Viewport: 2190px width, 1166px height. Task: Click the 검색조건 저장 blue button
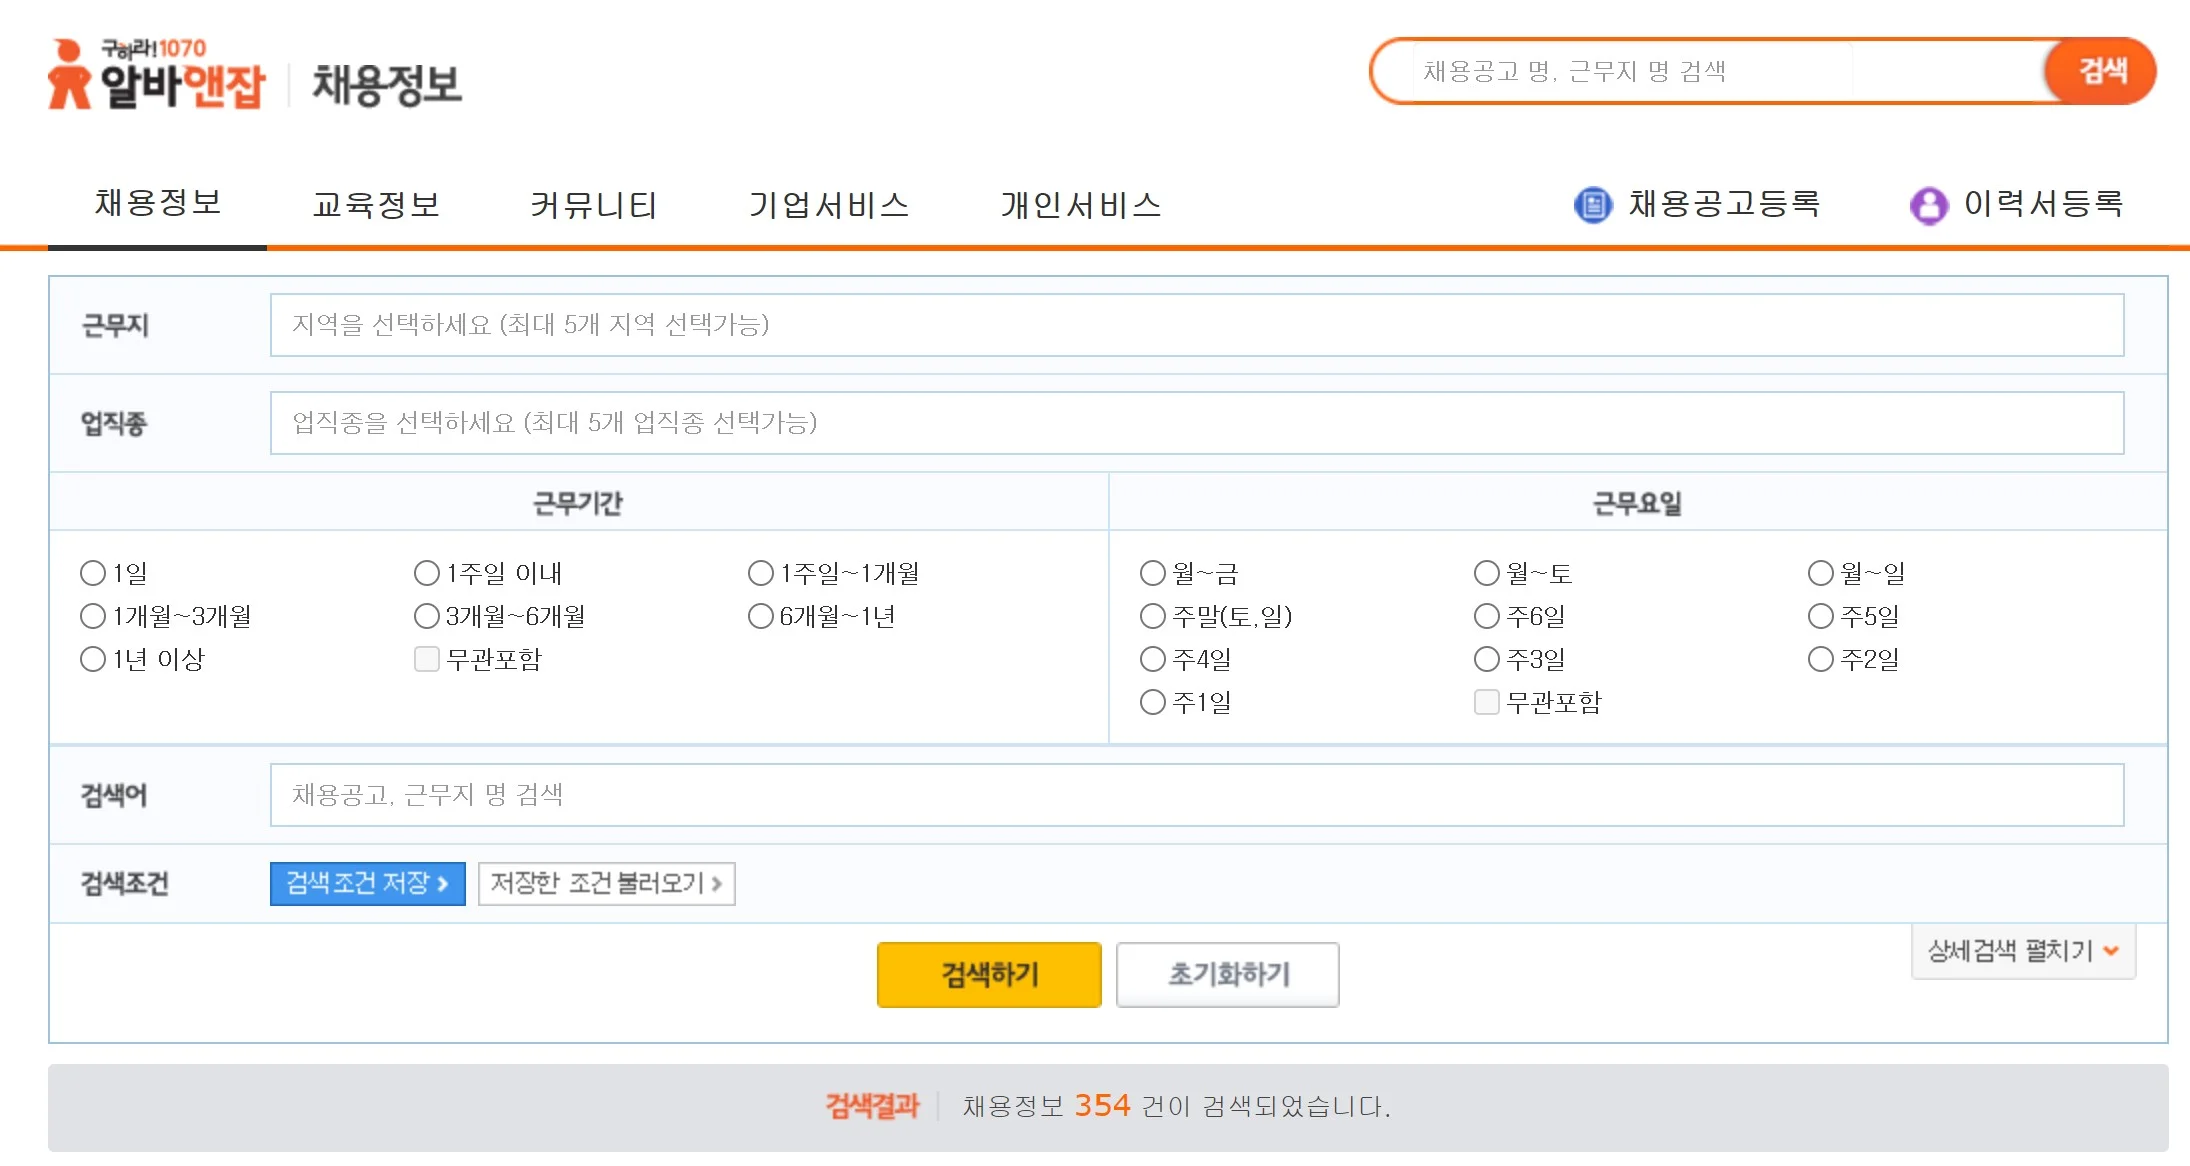(x=367, y=883)
